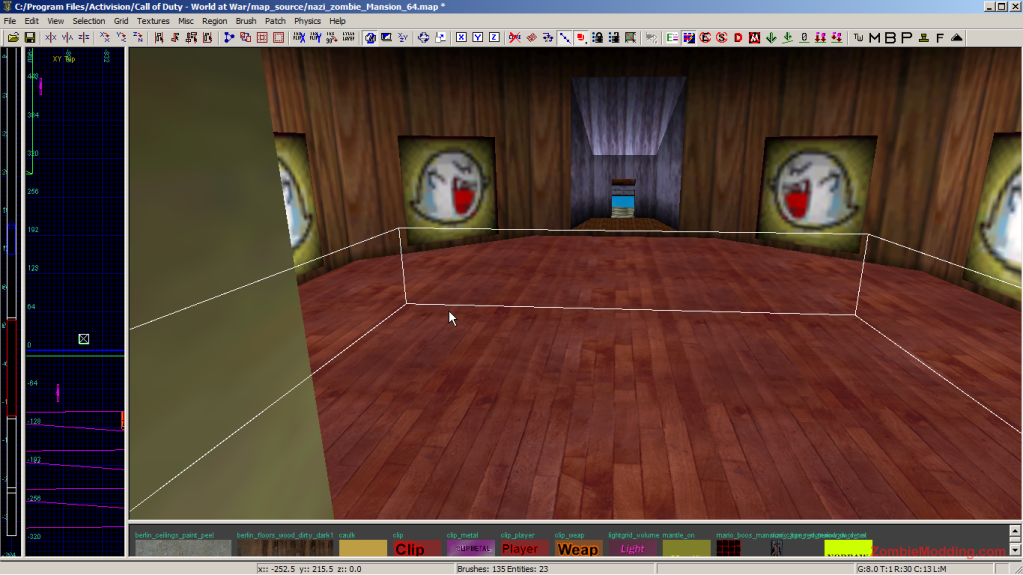Screen dimensions: 1023x575
Task: Click the texture flip Y icon
Action: (x=316, y=38)
